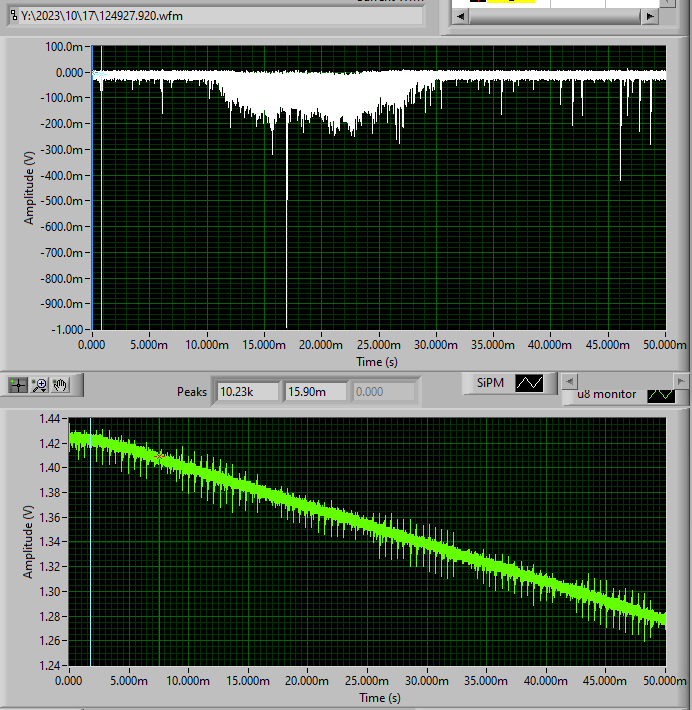Open the SiPM plot style icon

pyautogui.click(x=529, y=383)
